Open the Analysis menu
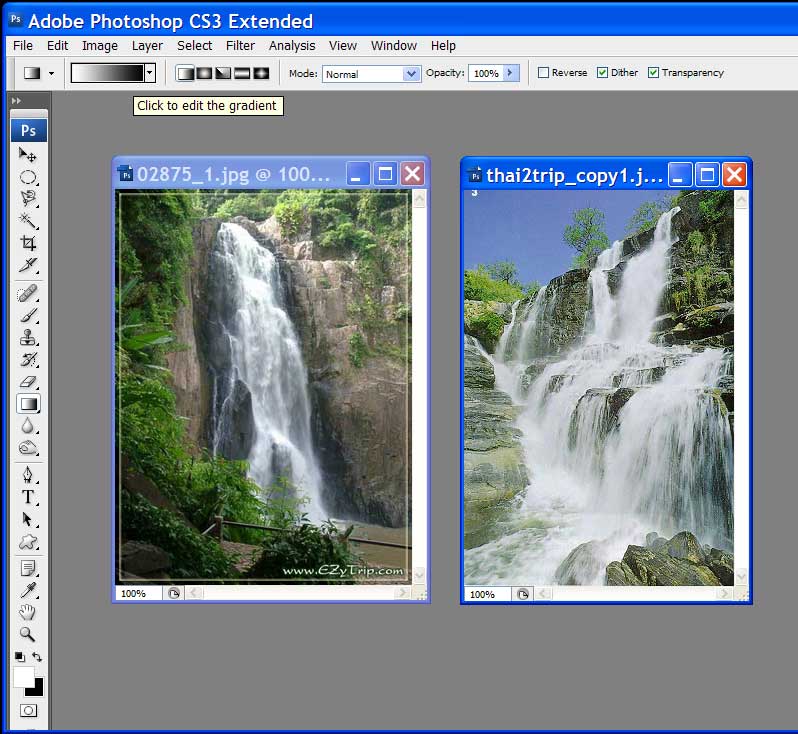 (x=292, y=46)
